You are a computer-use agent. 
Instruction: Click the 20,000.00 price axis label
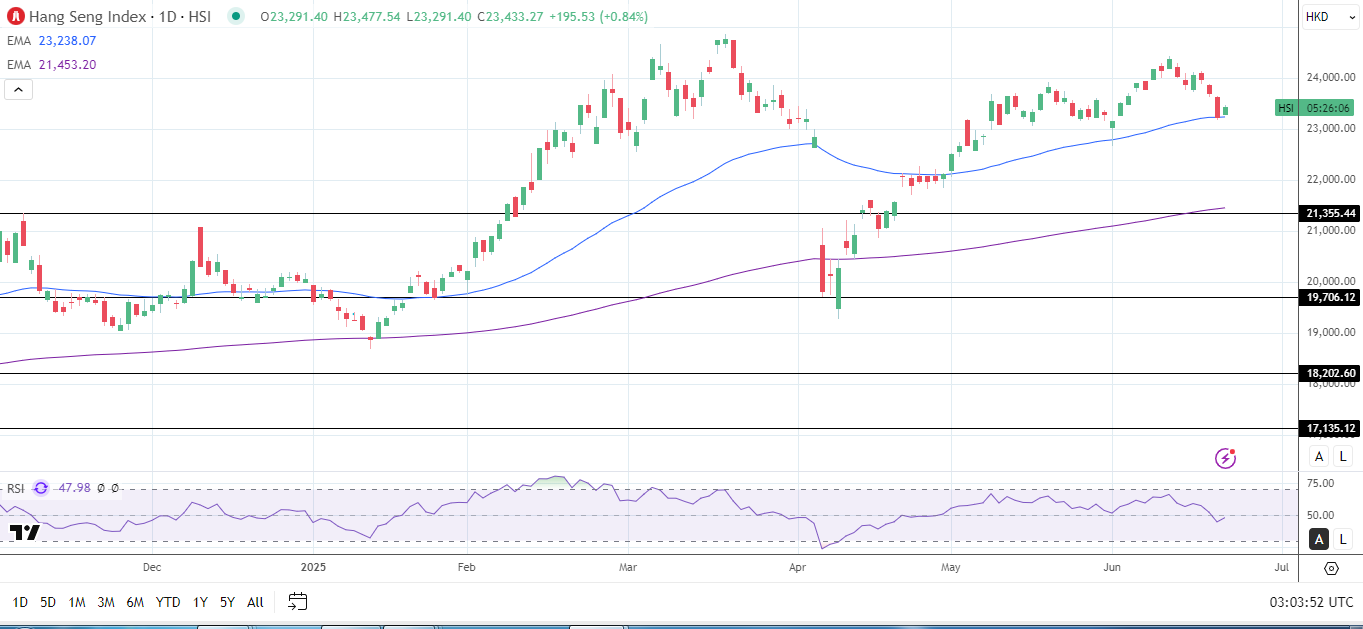click(1330, 282)
